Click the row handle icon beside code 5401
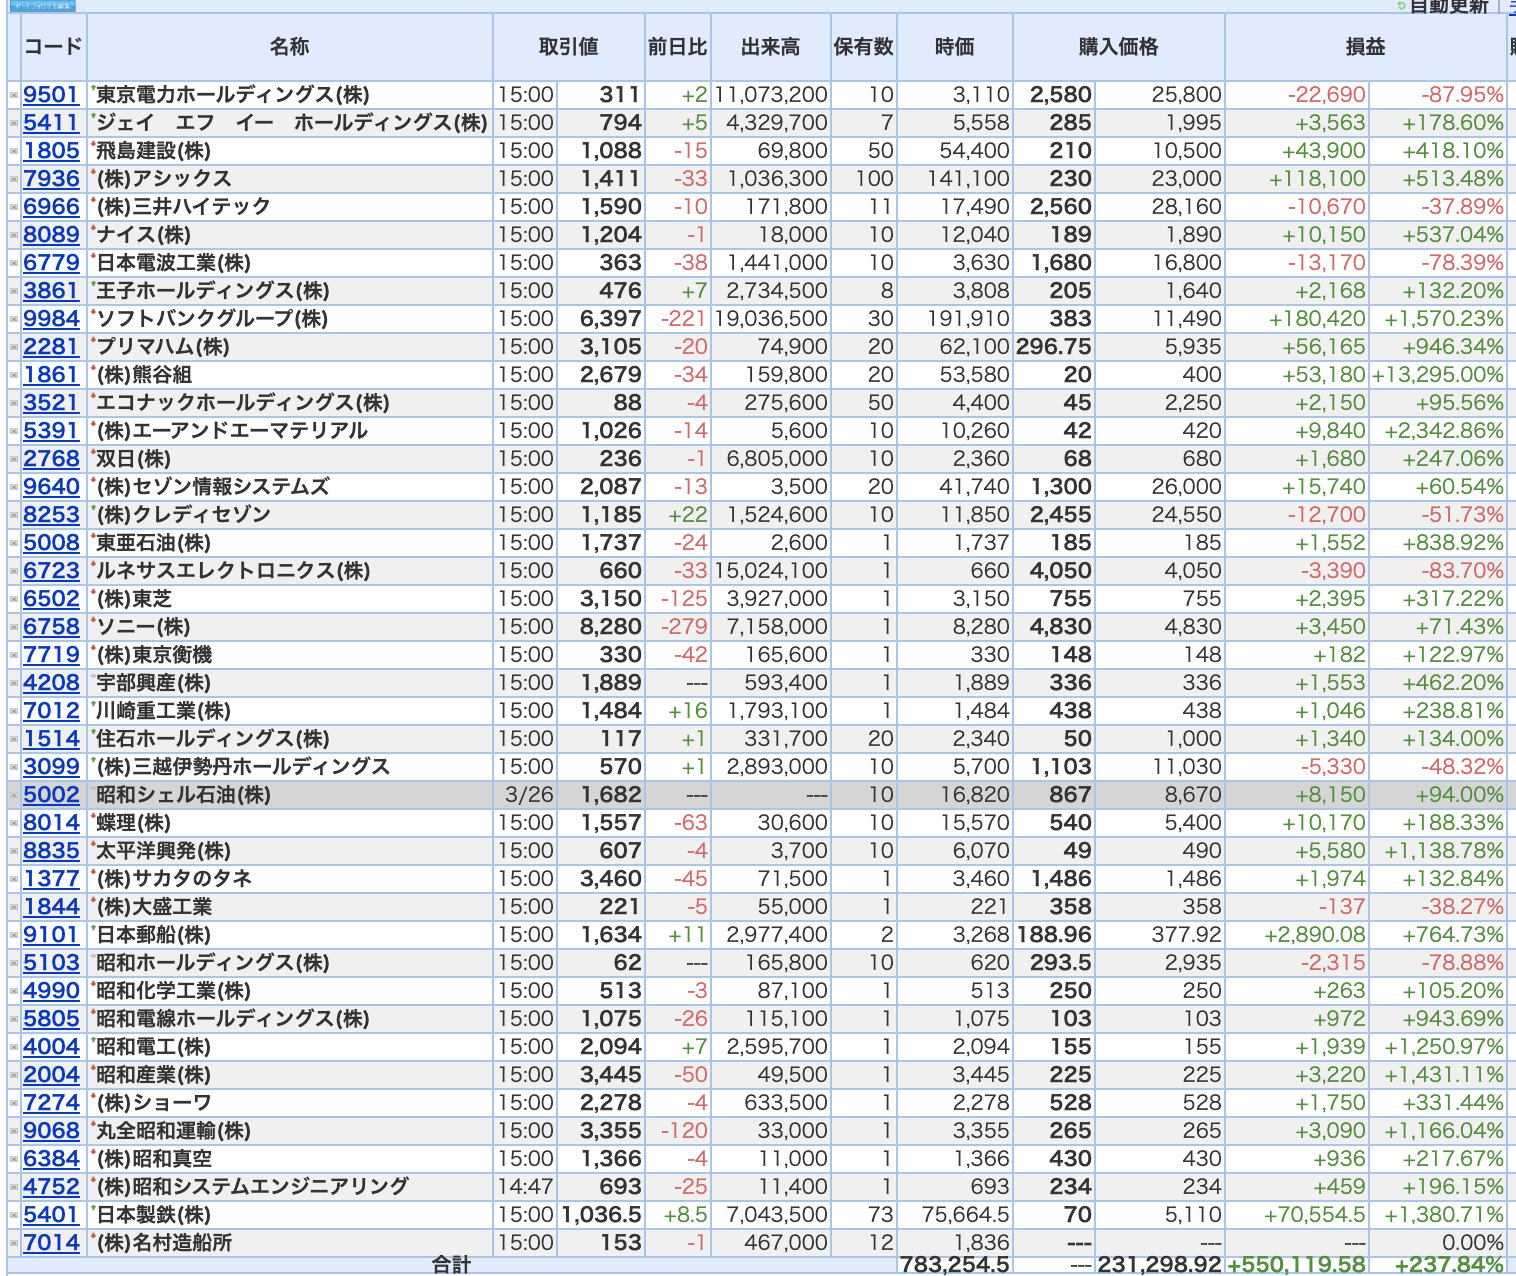The image size is (1516, 1276). [x=14, y=1215]
